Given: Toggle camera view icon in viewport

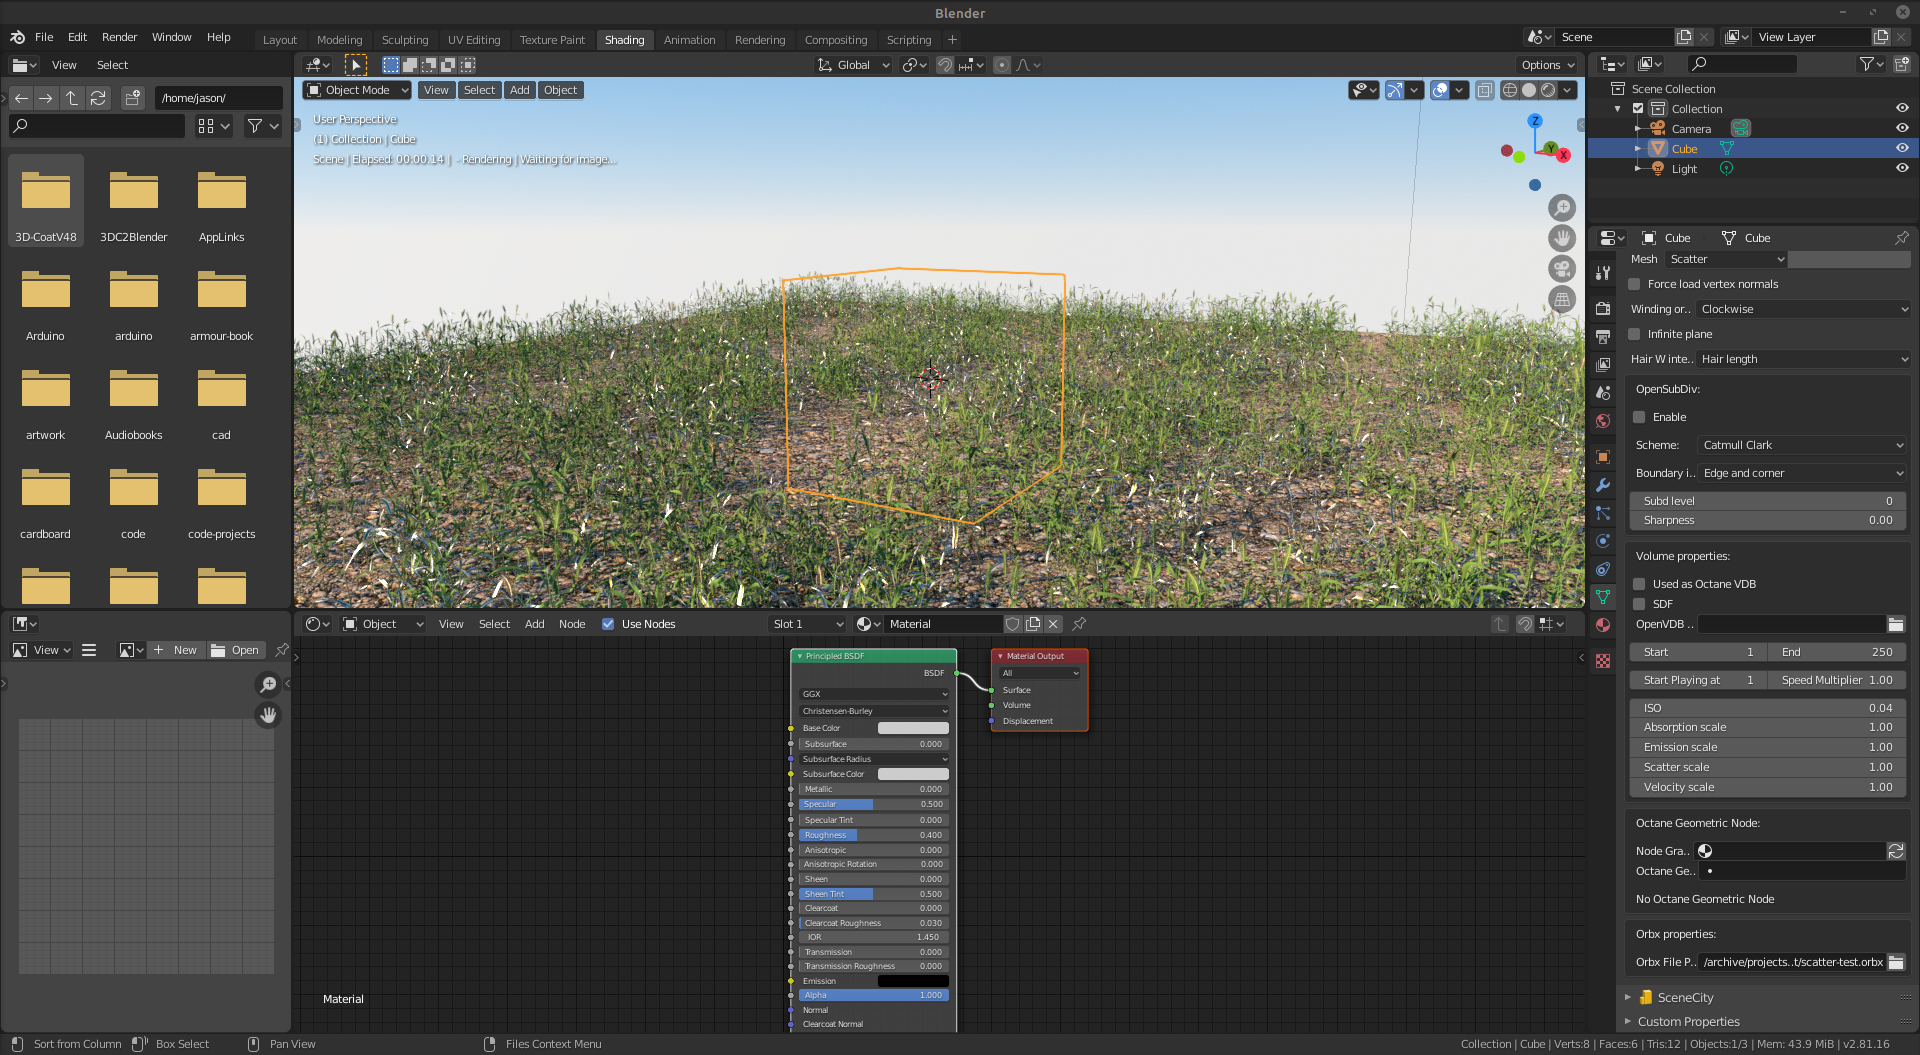Looking at the screenshot, I should pos(1561,269).
